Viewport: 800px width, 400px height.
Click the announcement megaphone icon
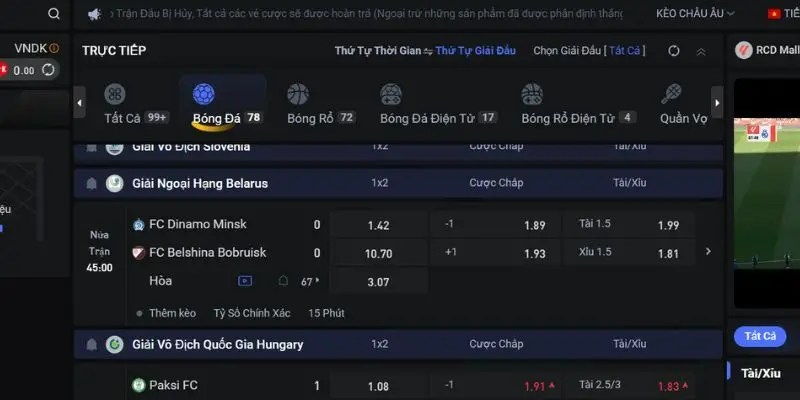(x=94, y=14)
